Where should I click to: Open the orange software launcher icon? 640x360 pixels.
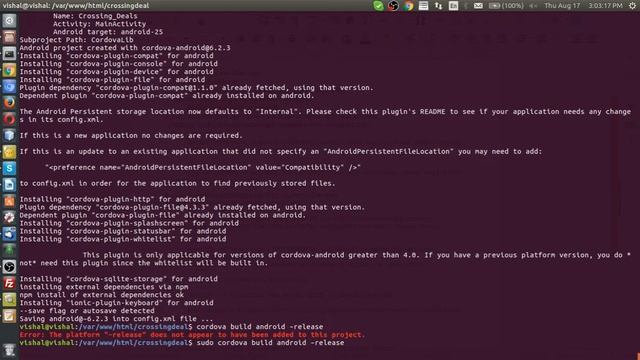[x=9, y=201]
